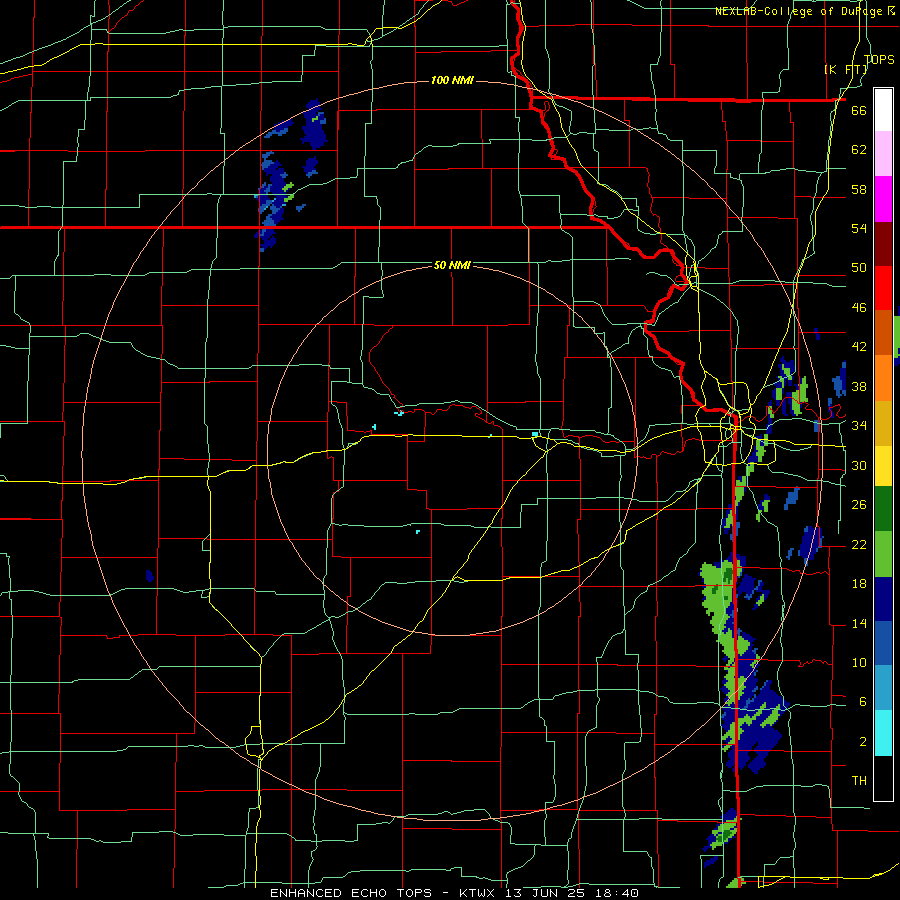
Task: Select the 18:40 timestamp
Action: click(x=617, y=893)
